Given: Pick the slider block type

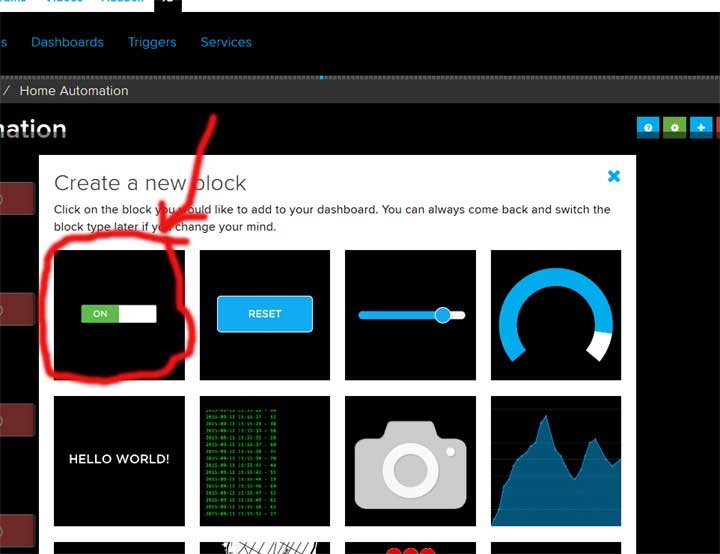Looking at the screenshot, I should (x=411, y=315).
